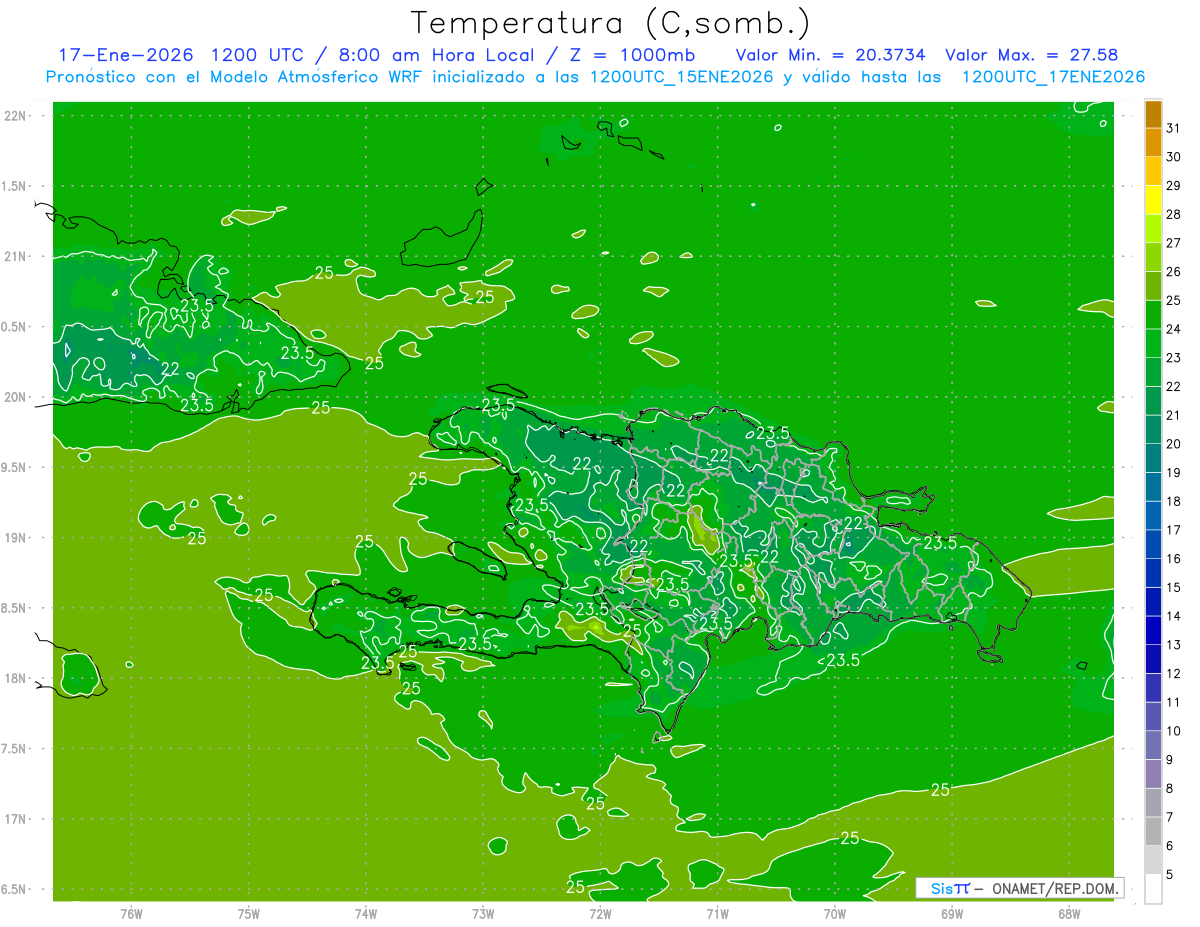Screen dimensions: 1200x927
Task: Click the '70W' longitude axis label
Action: point(835,914)
